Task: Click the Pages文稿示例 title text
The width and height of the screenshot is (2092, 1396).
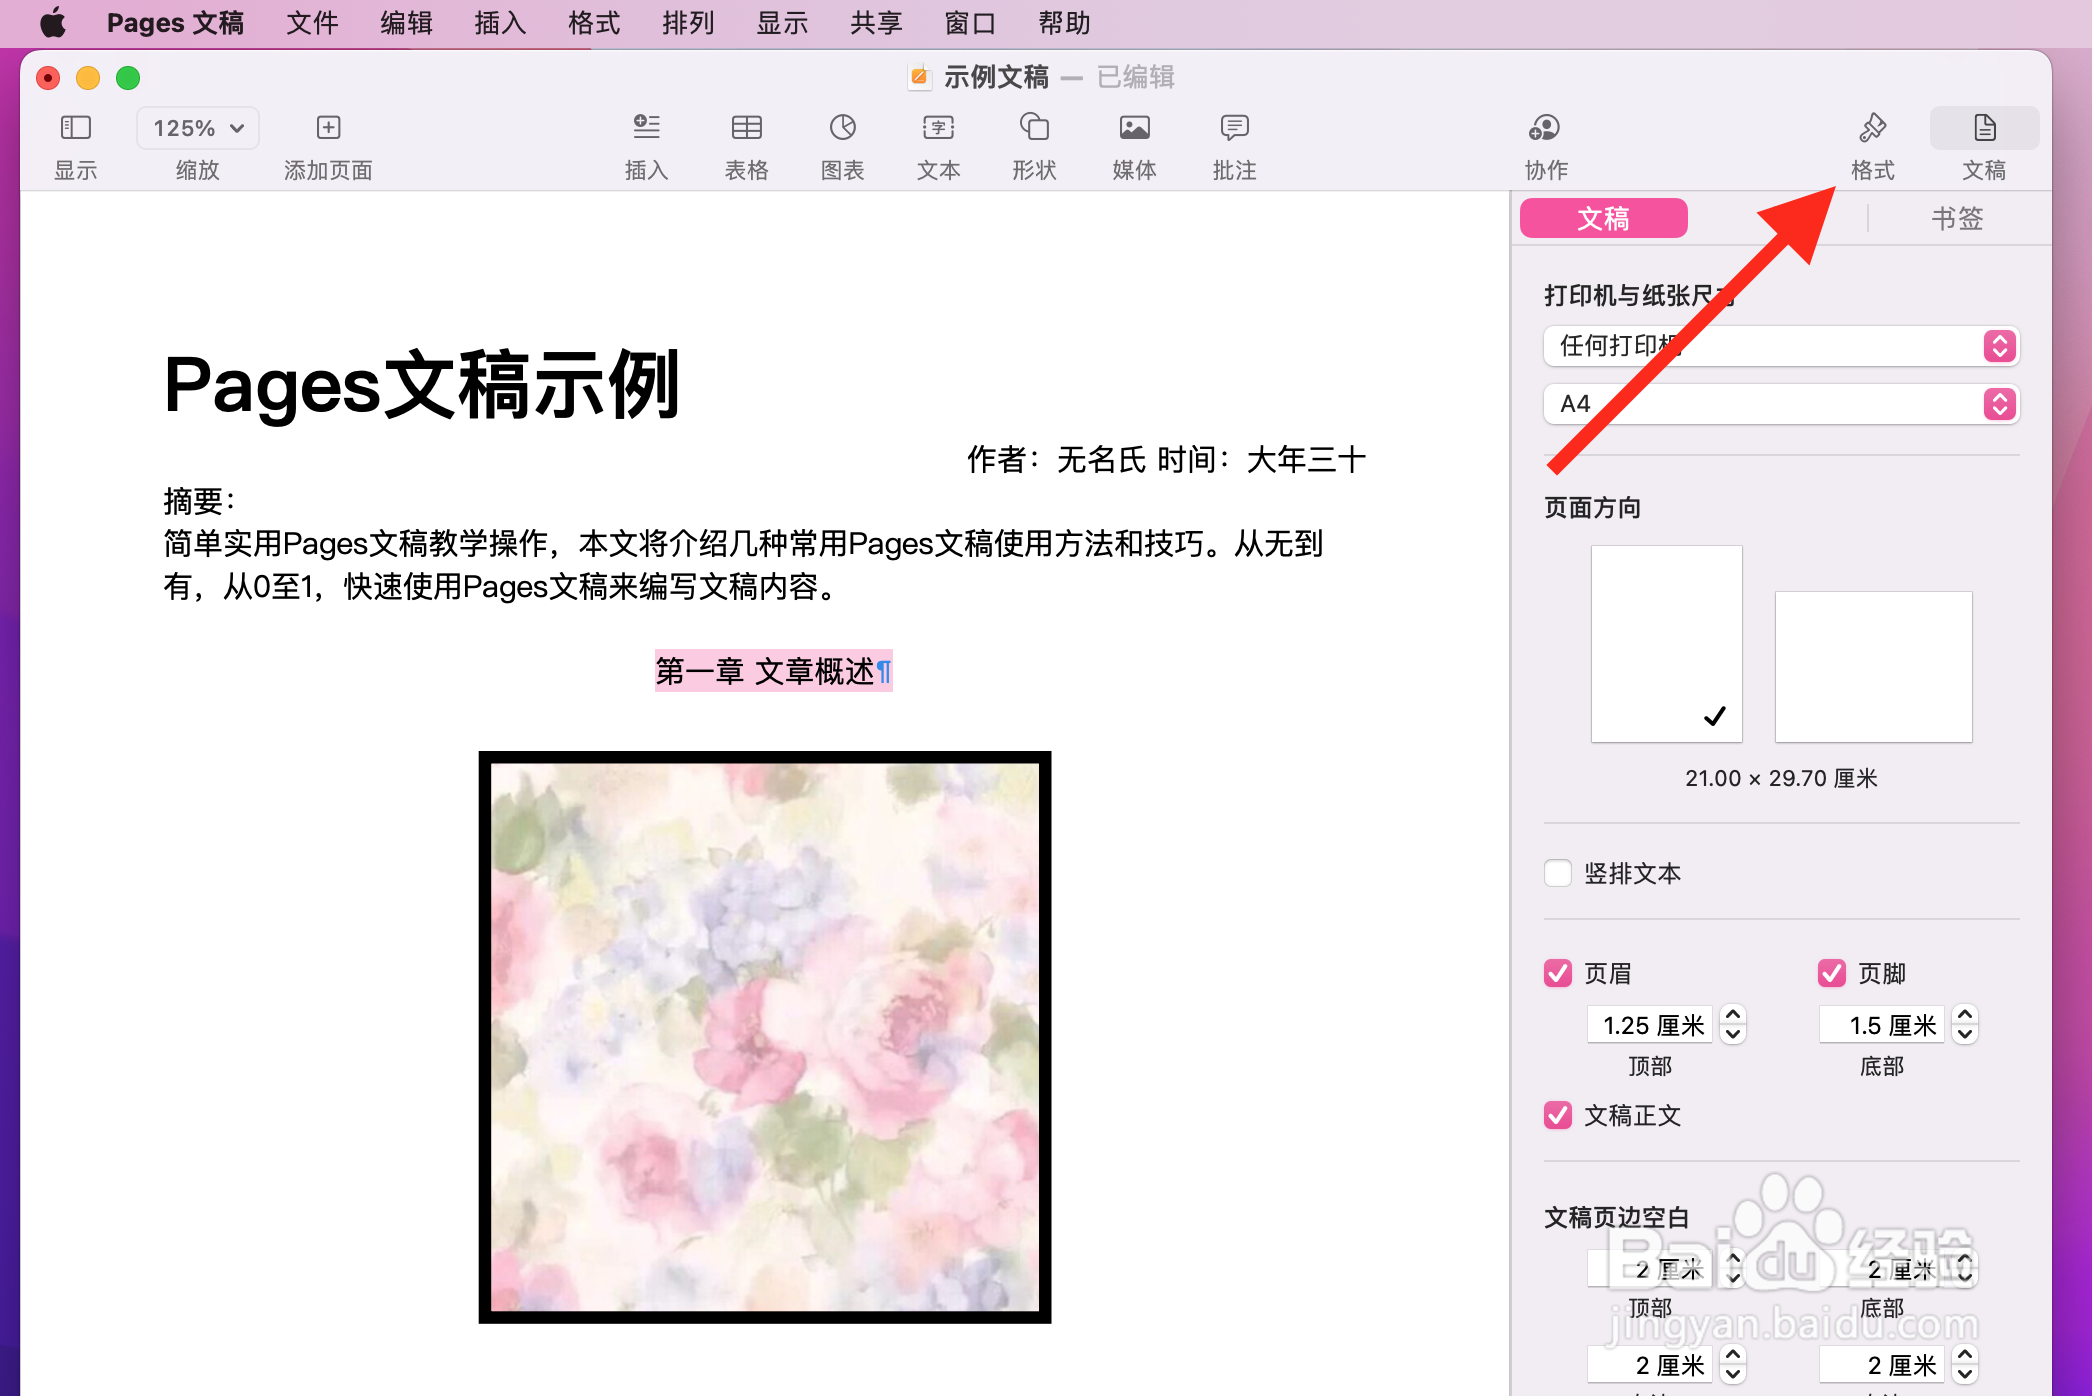Action: [x=422, y=385]
